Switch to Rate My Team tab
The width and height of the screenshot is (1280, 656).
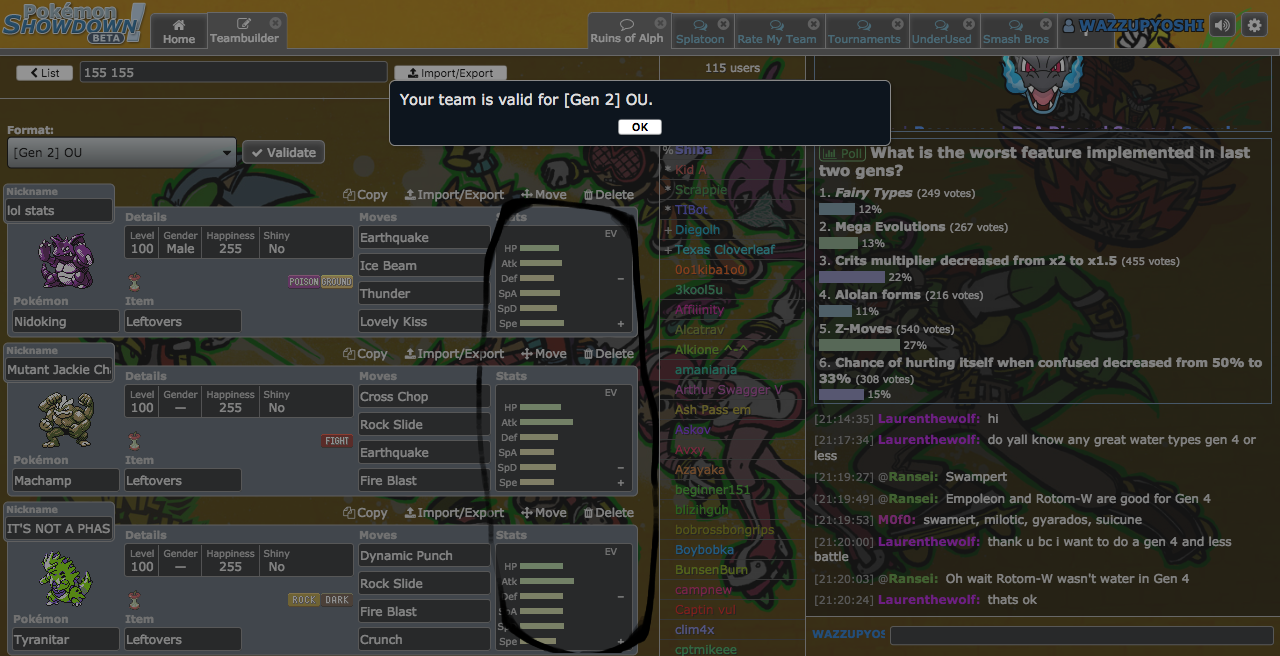pyautogui.click(x=777, y=32)
